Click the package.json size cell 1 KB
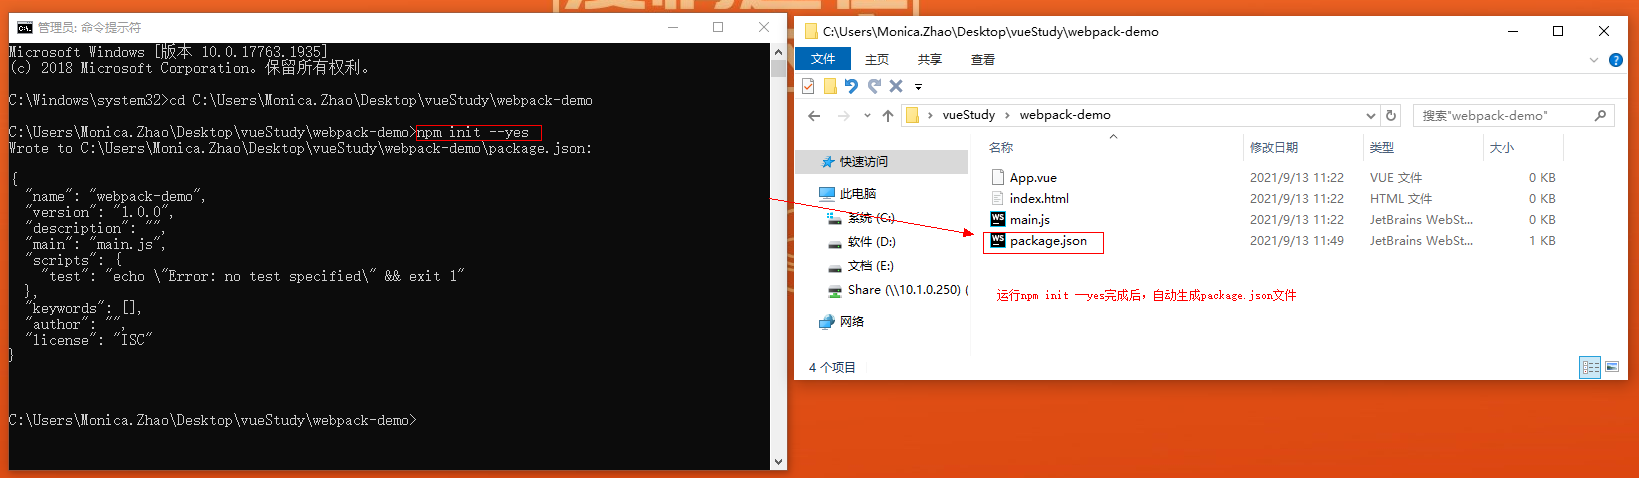This screenshot has width=1639, height=478. click(1542, 241)
